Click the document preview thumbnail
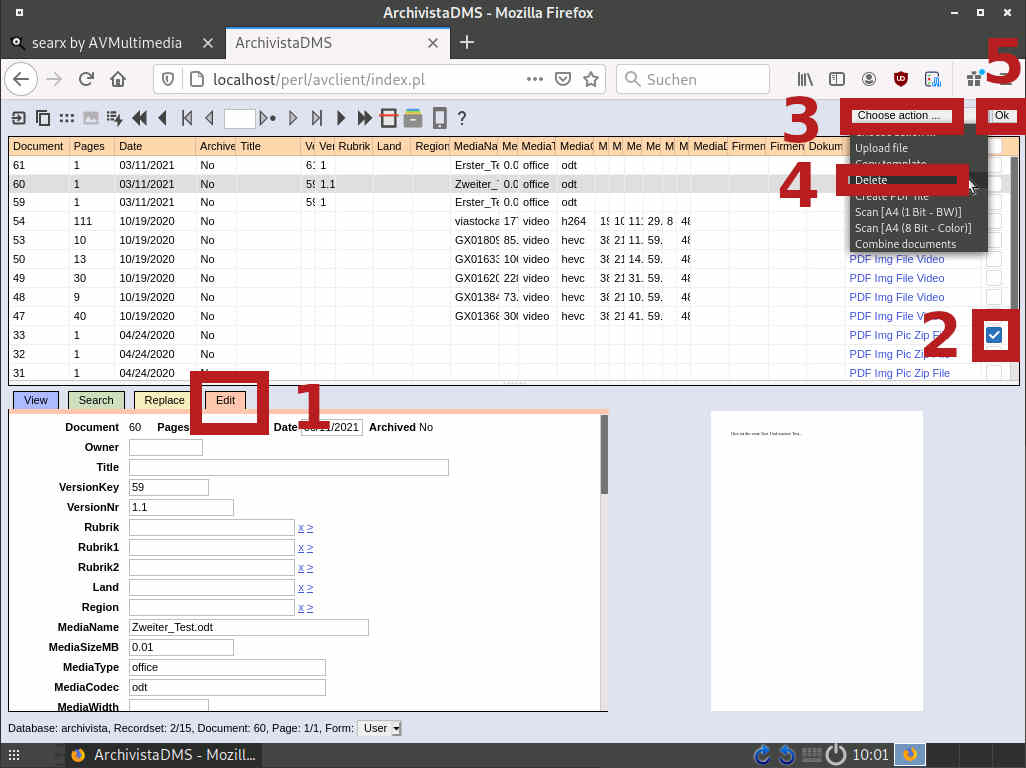 click(817, 561)
